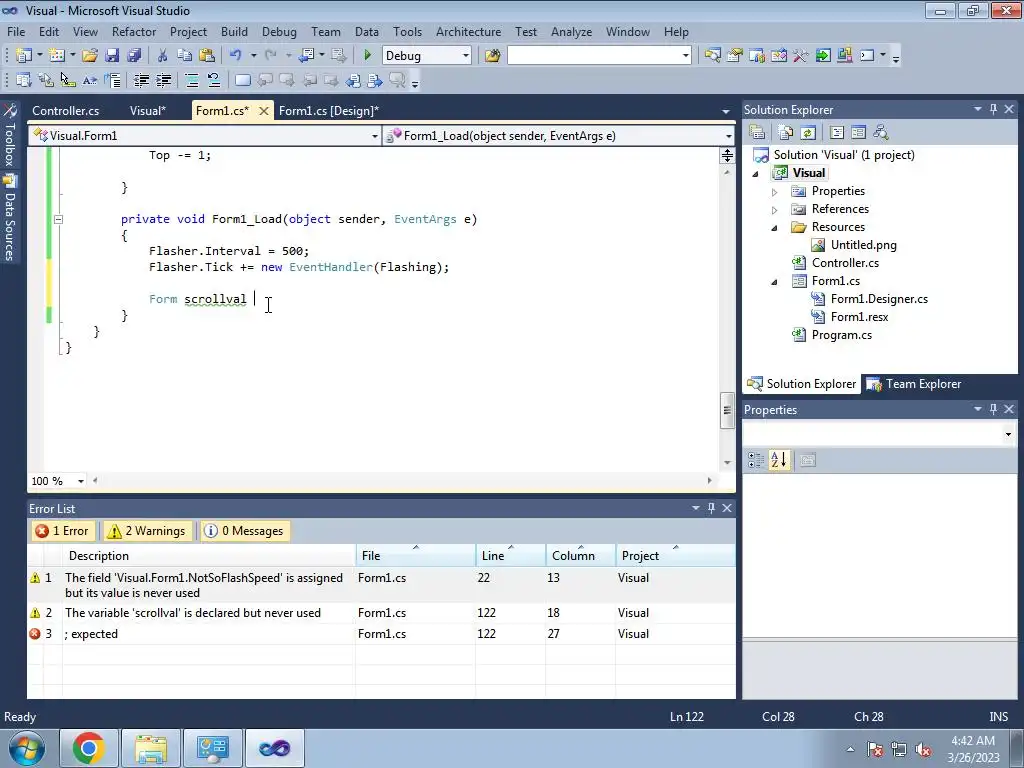Open the Architecture menu
Screen dimensions: 1024x768
point(468,31)
